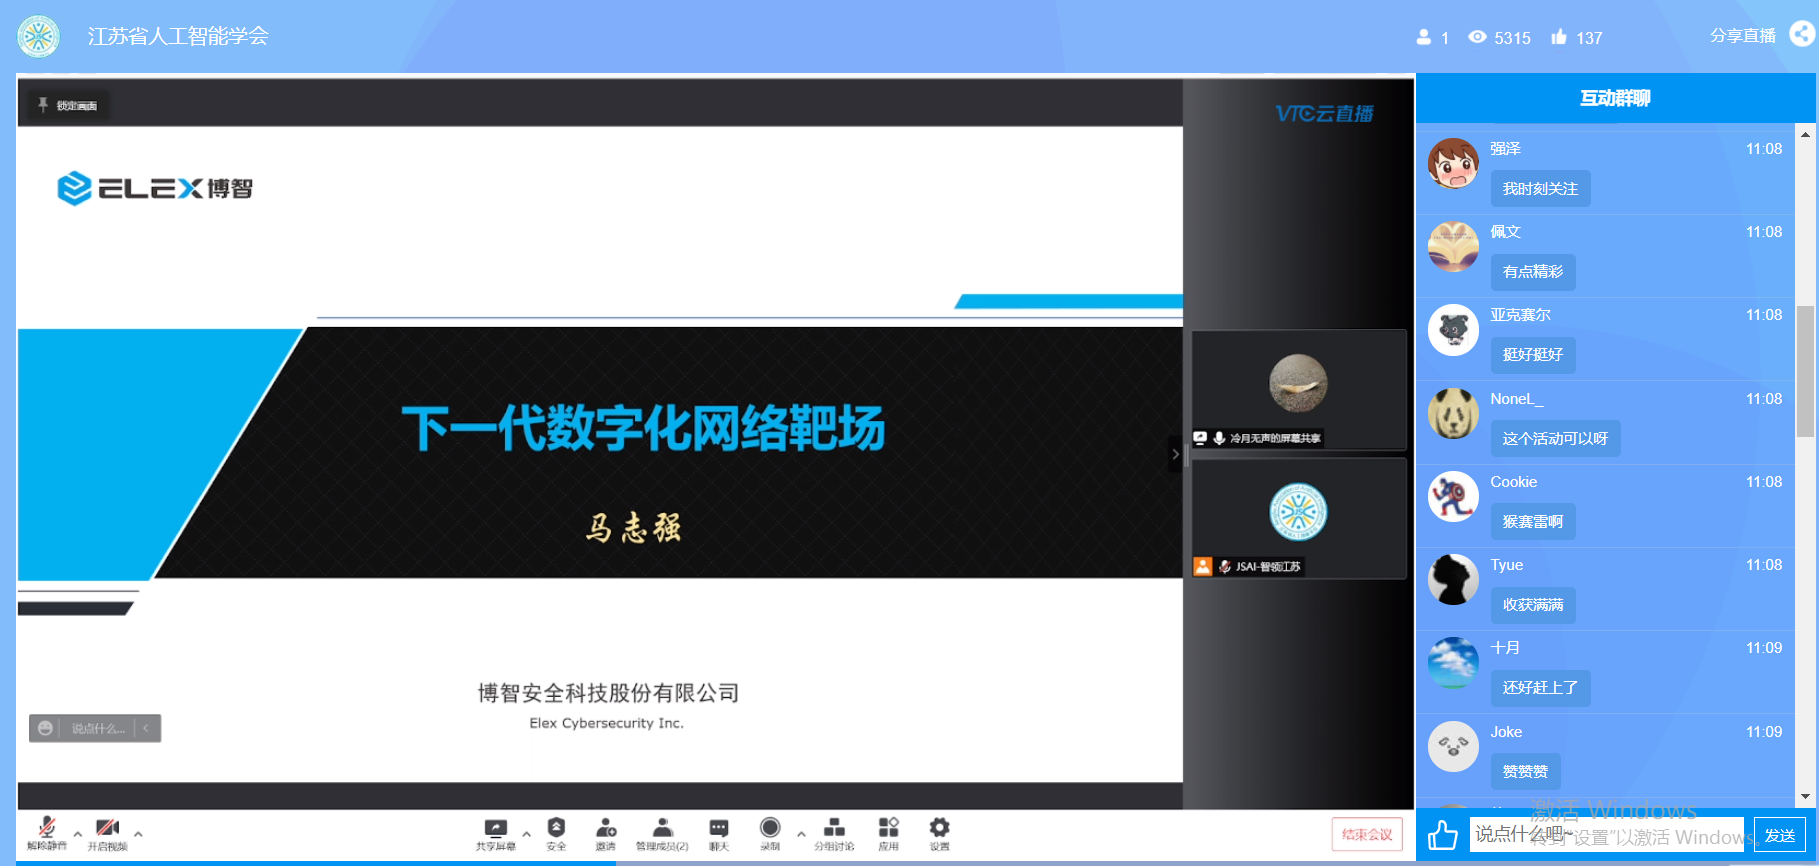The height and width of the screenshot is (866, 1819).
Task: Click the 分享直播 share livestream link
Action: (1743, 36)
